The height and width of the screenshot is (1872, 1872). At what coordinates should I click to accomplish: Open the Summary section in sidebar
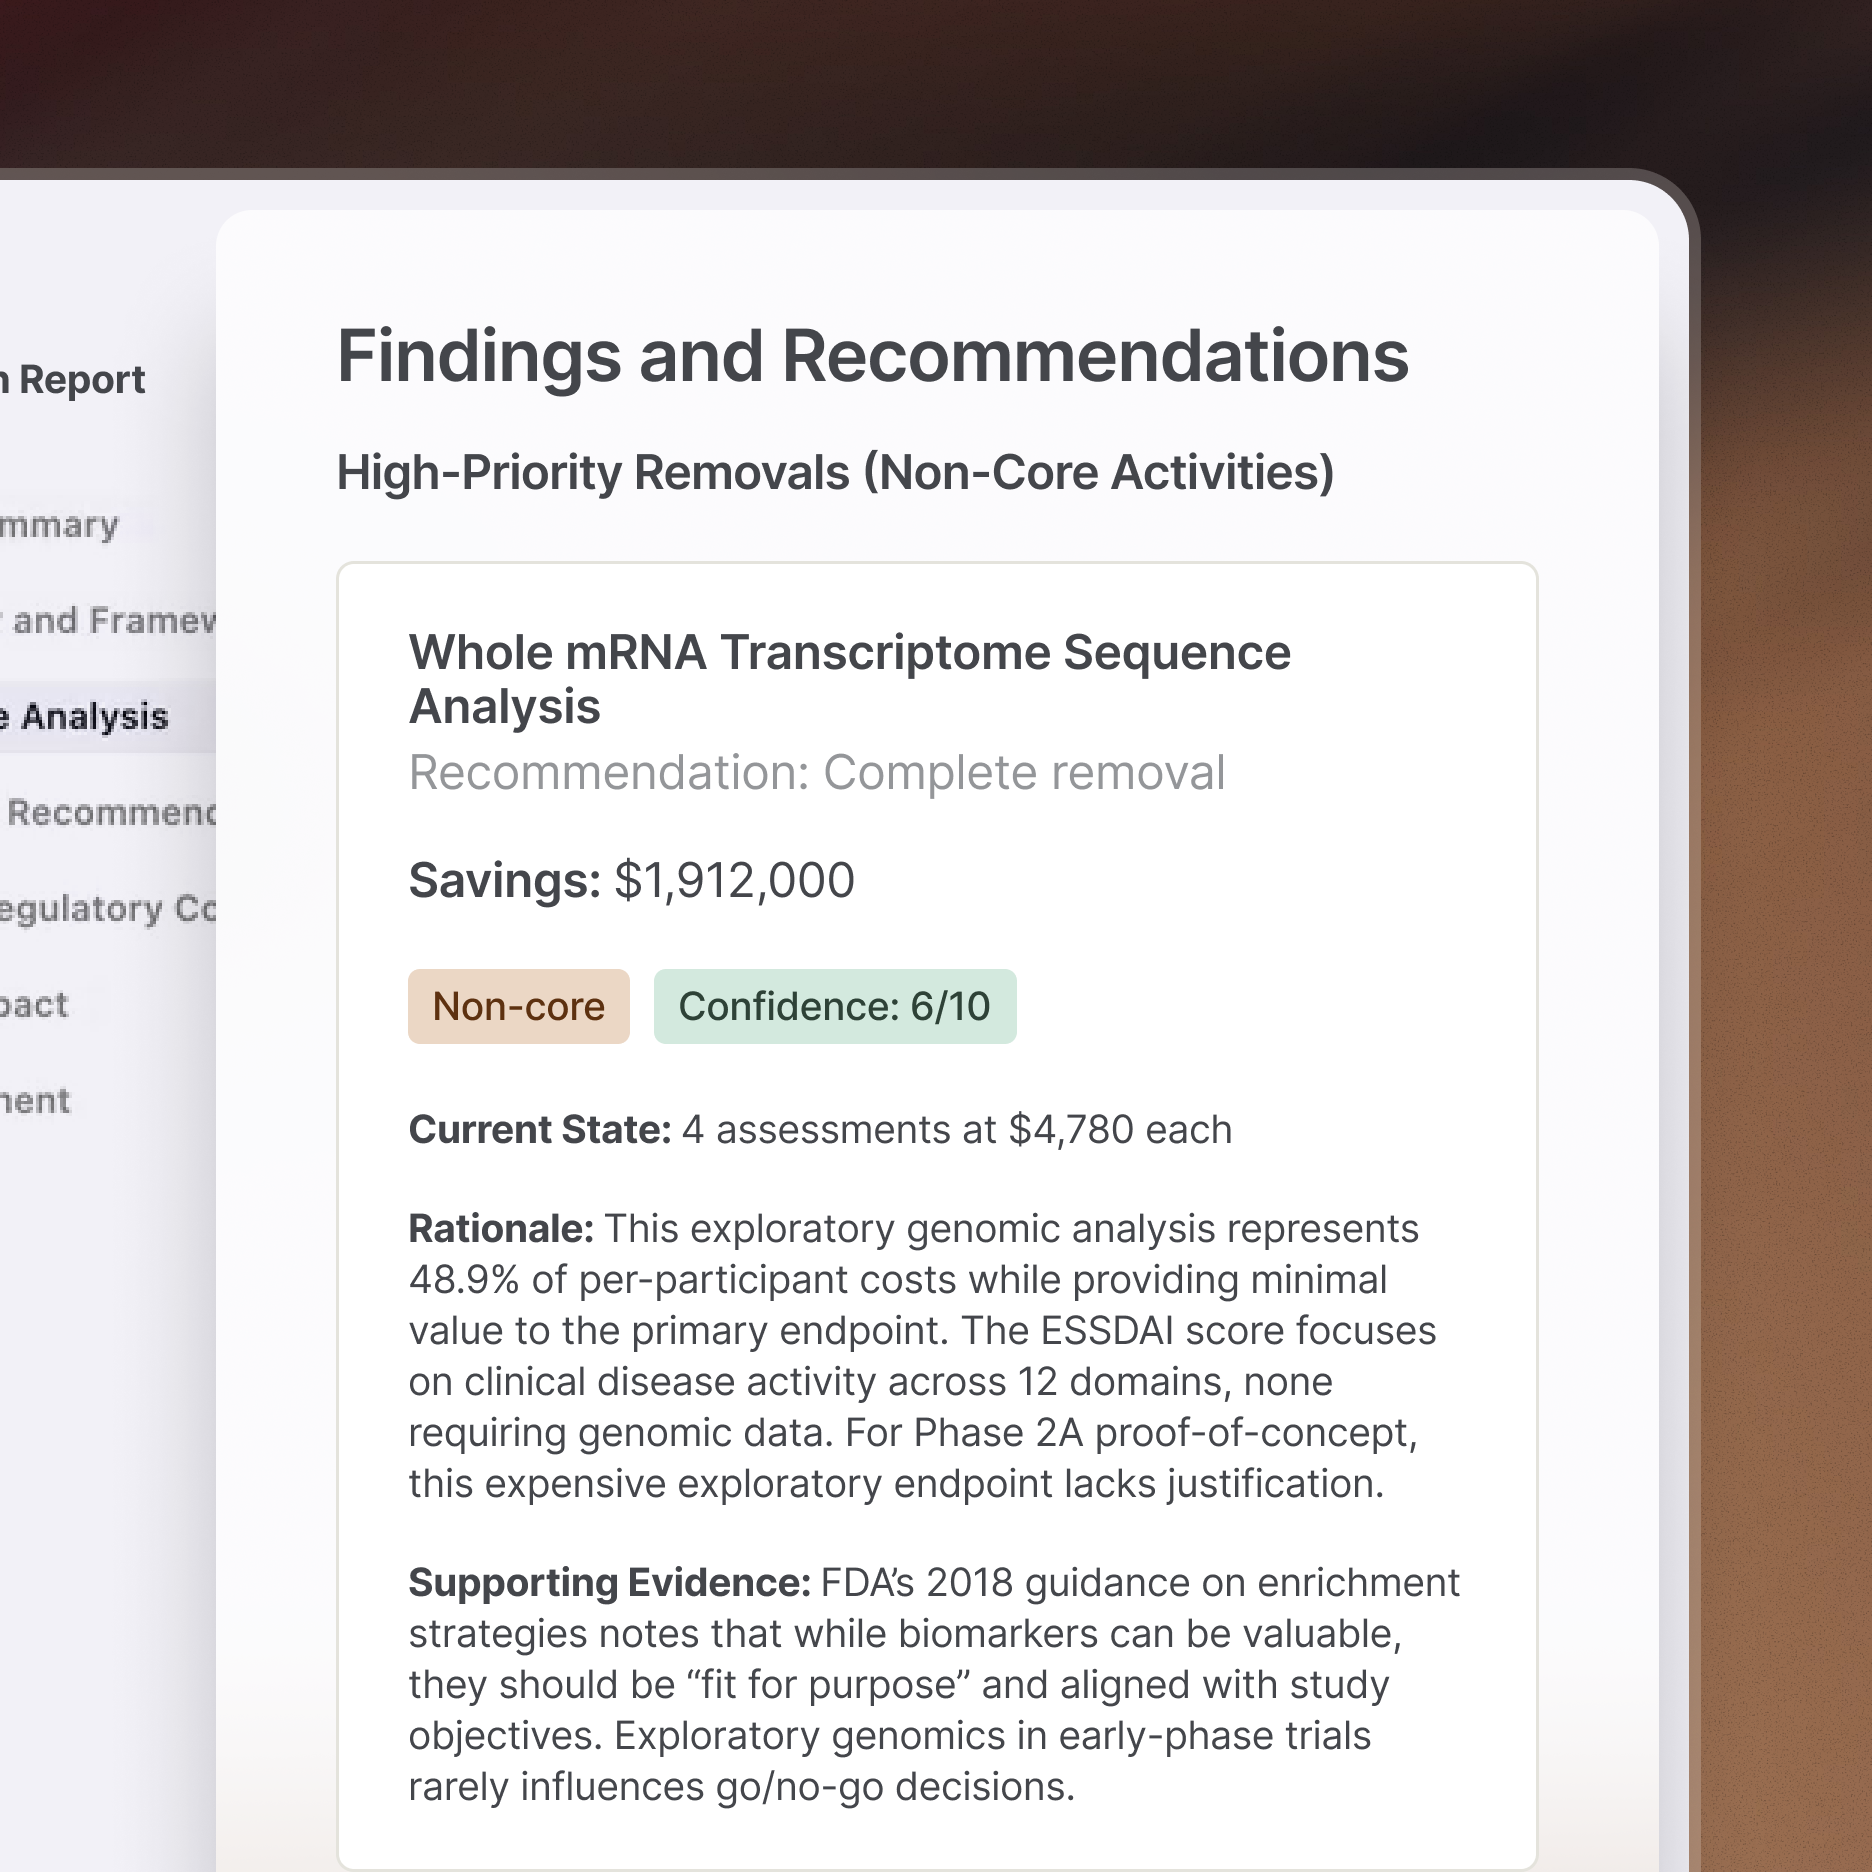[x=60, y=524]
